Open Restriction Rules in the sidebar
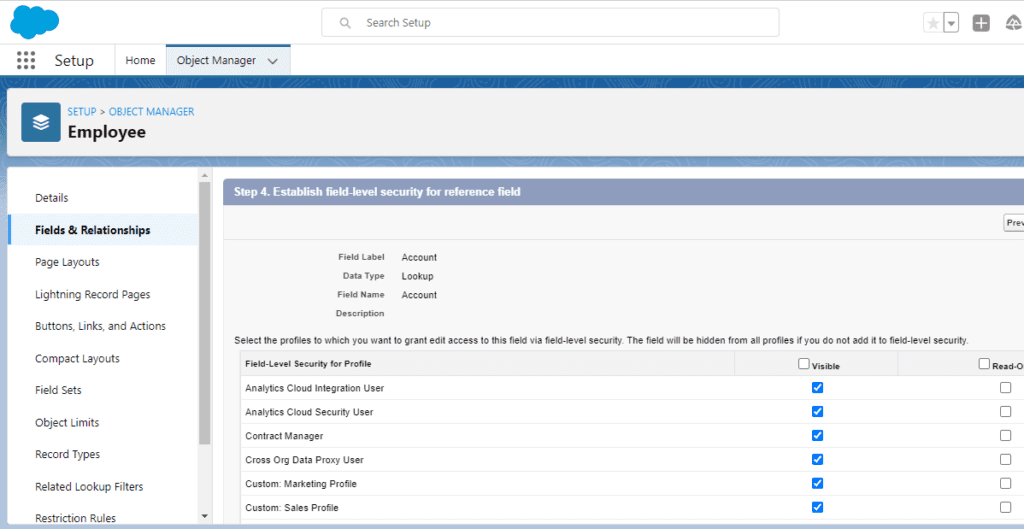 coord(75,518)
